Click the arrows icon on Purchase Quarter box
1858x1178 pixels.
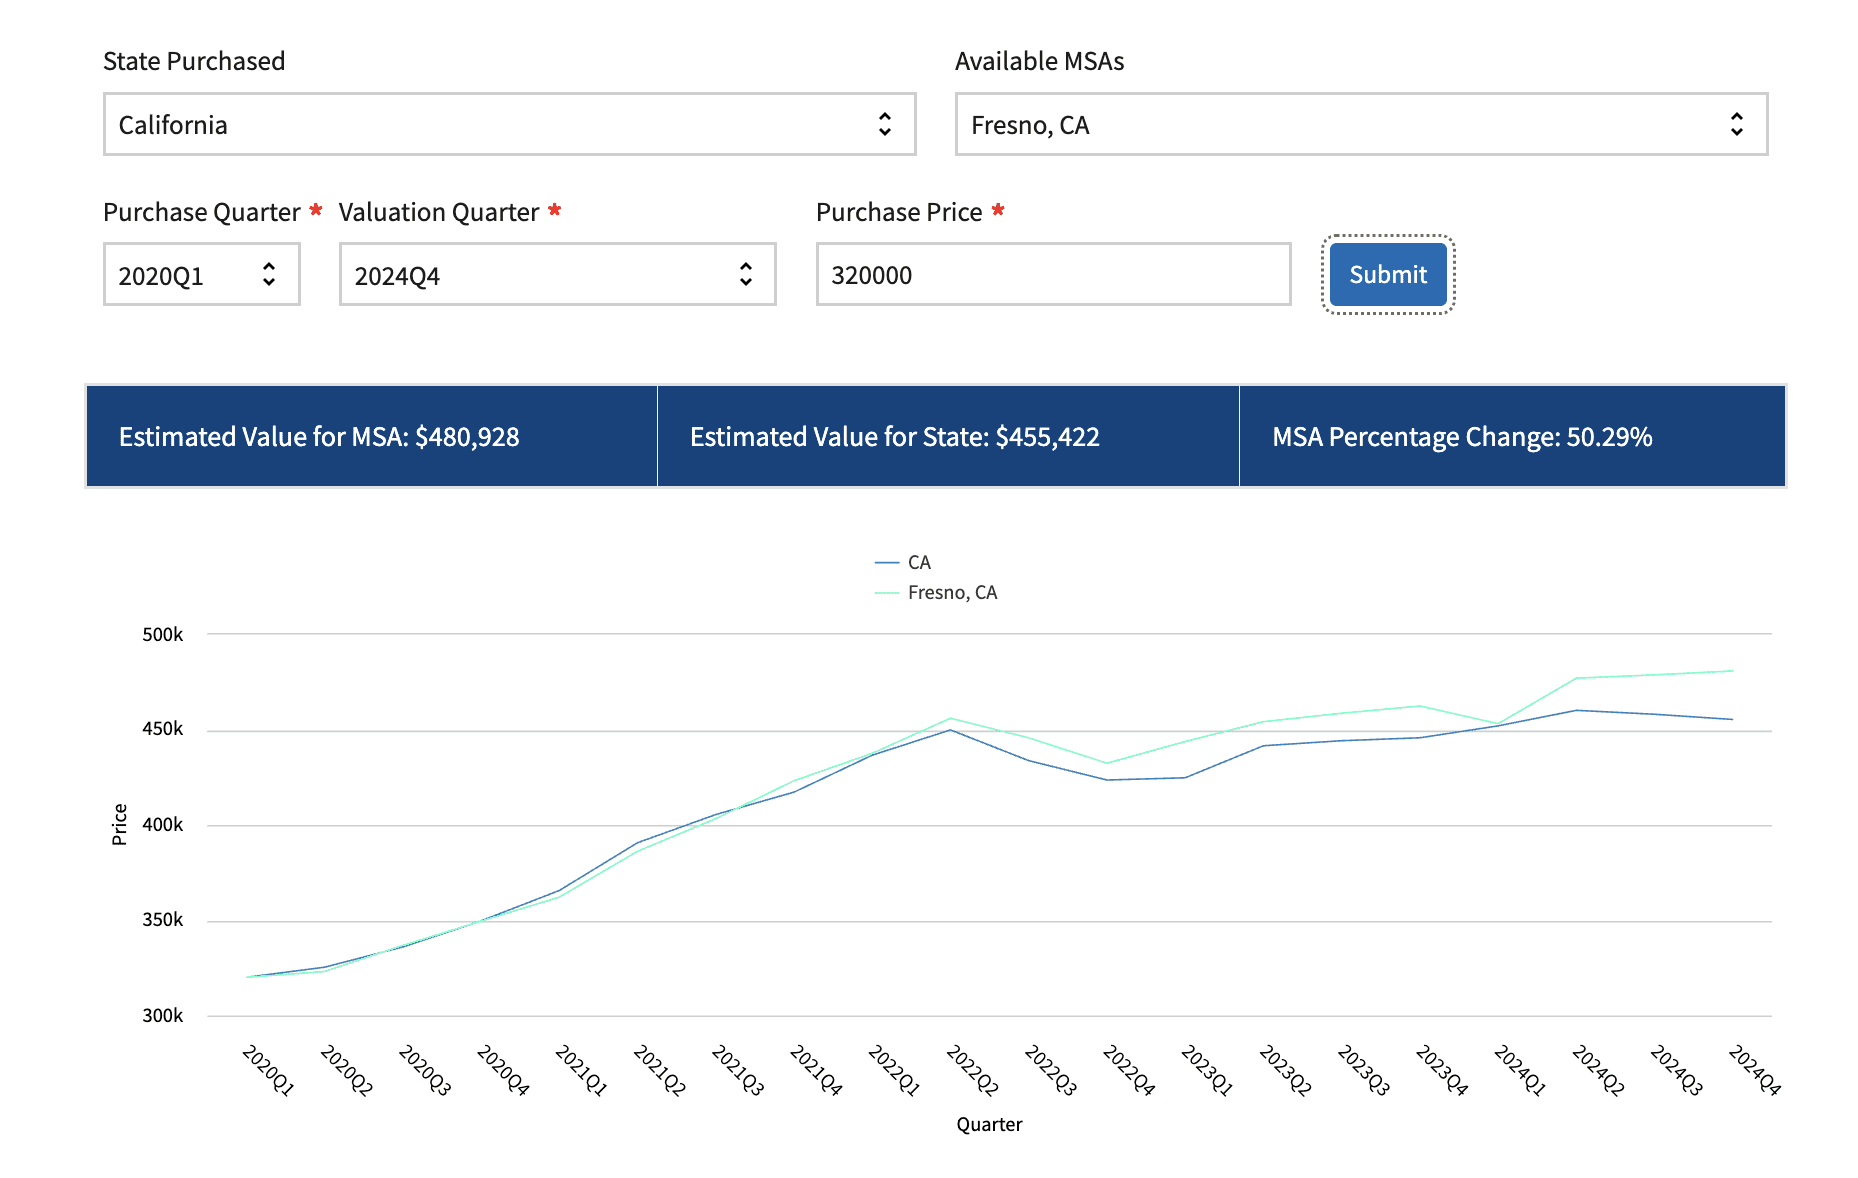269,275
